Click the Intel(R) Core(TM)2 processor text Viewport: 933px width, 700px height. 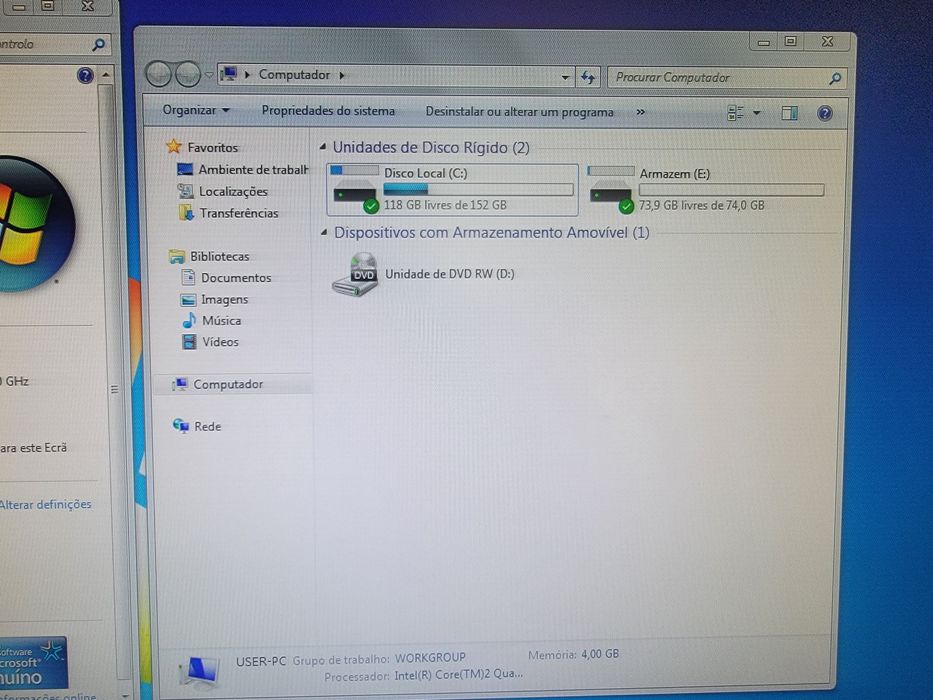pyautogui.click(x=459, y=674)
